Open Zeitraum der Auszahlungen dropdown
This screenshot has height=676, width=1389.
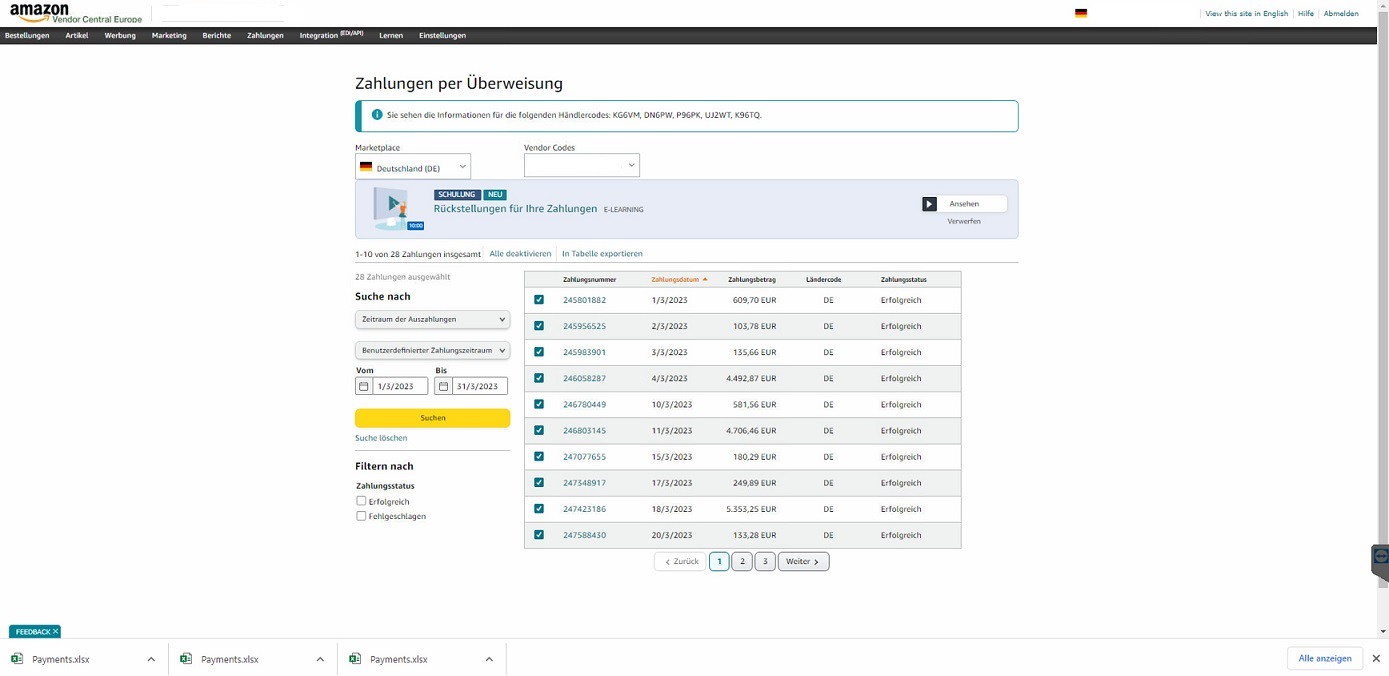[x=432, y=319]
